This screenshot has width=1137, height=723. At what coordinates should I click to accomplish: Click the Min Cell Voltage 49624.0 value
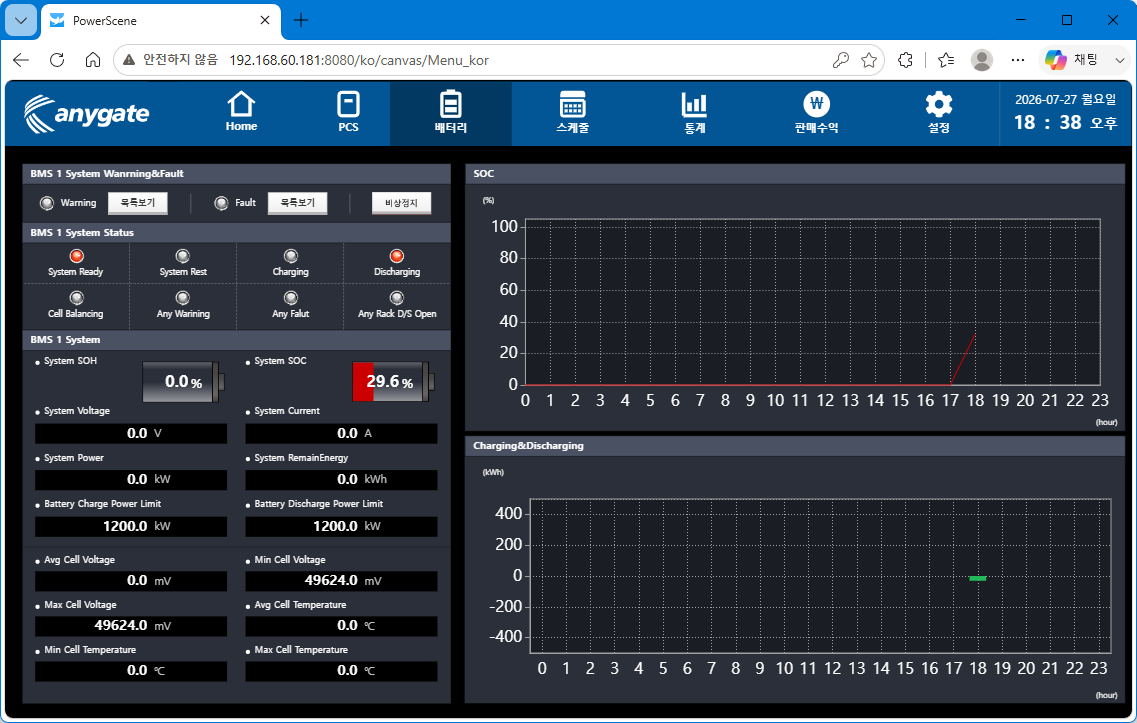(x=341, y=581)
